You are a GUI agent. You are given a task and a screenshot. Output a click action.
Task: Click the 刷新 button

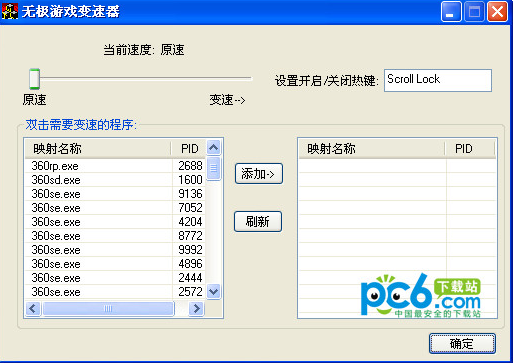point(258,221)
